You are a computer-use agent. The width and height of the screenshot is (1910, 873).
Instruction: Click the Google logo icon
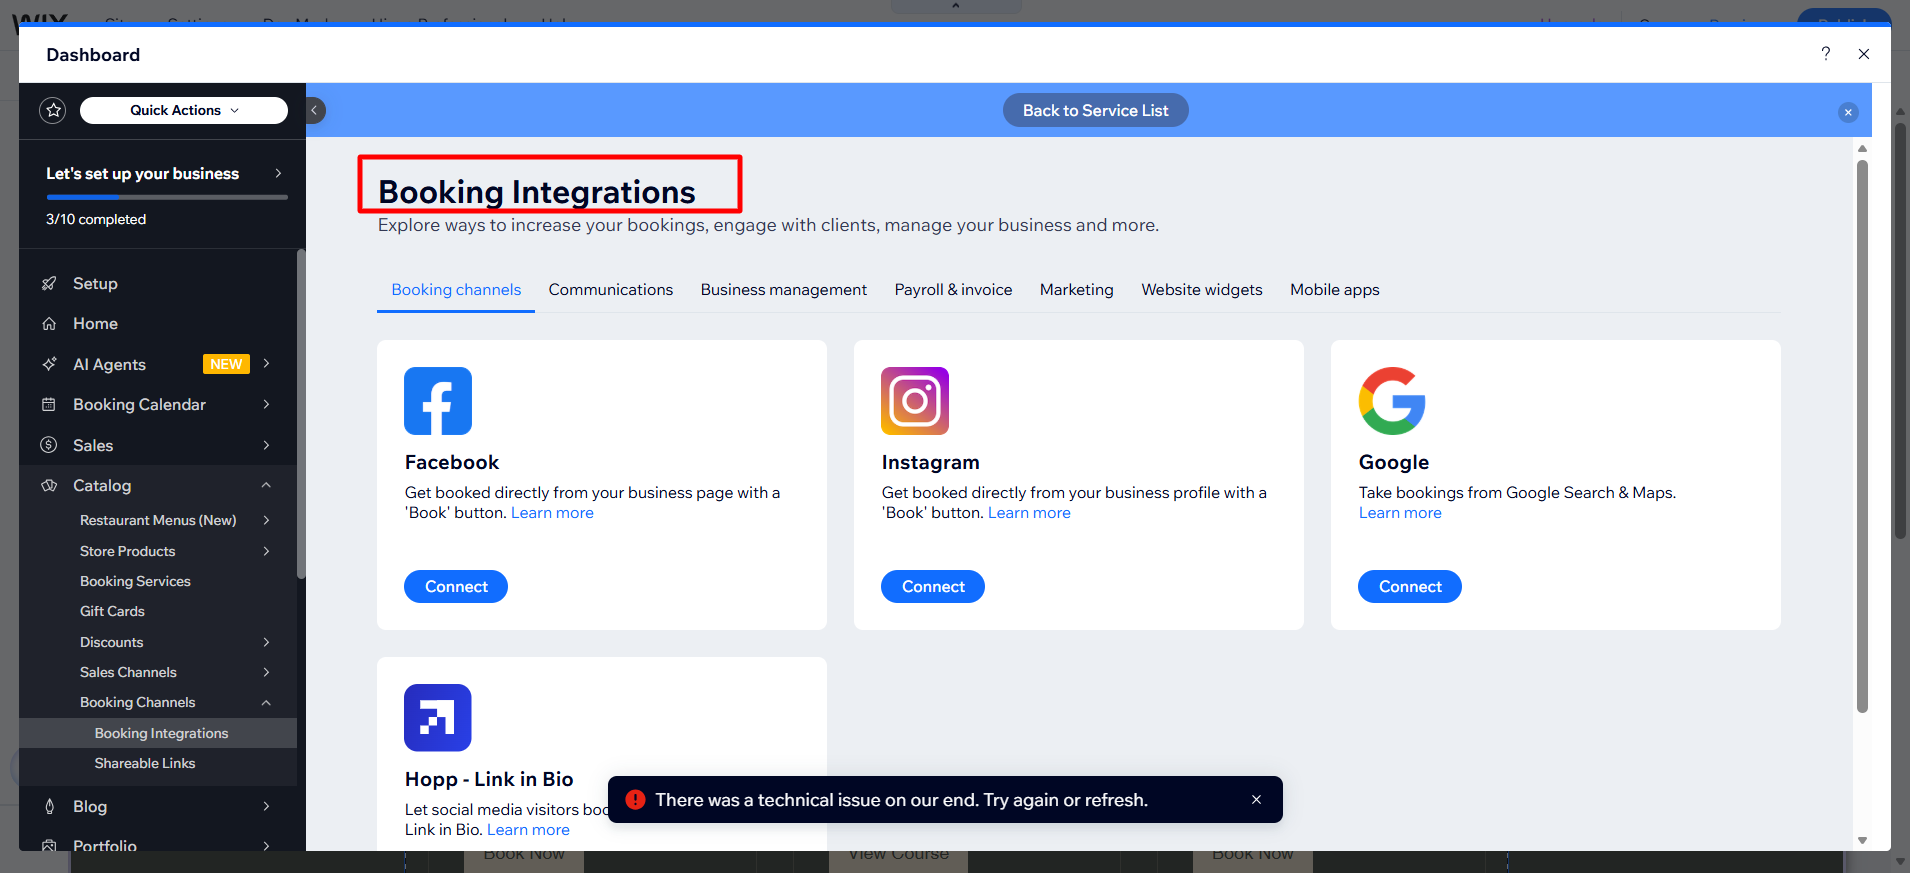point(1392,401)
